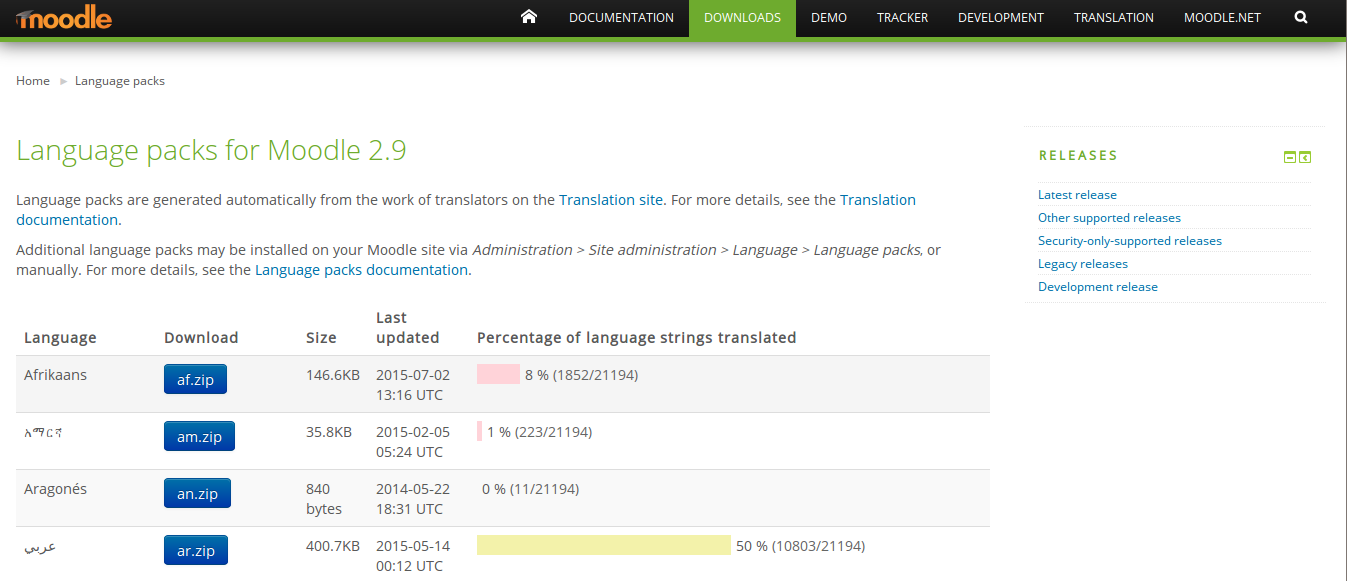Click Language packs breadcrumb

[x=120, y=81]
